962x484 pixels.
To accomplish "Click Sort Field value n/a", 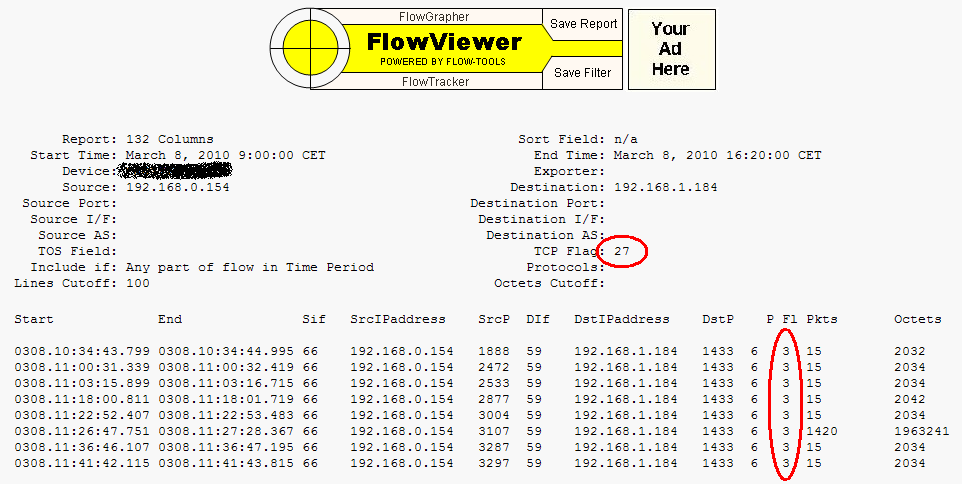I will (x=625, y=139).
